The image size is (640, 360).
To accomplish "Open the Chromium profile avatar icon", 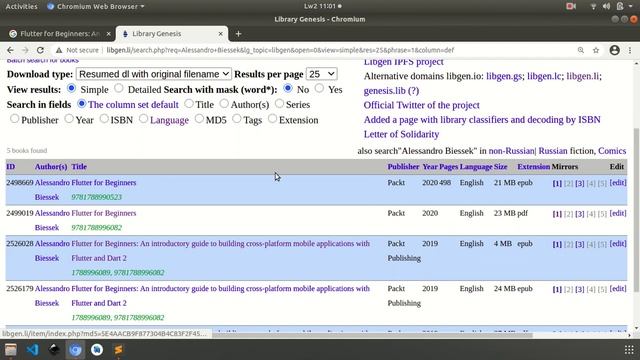I will click(x=614, y=50).
